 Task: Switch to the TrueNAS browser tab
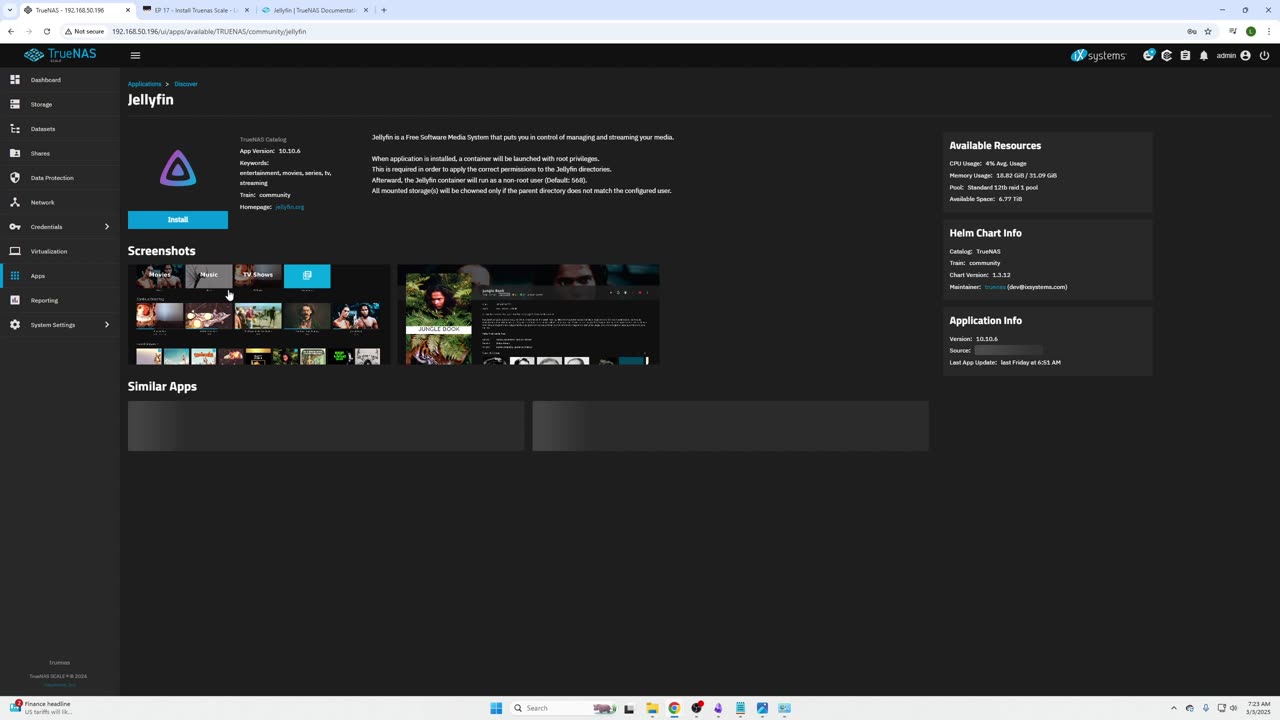tap(77, 10)
